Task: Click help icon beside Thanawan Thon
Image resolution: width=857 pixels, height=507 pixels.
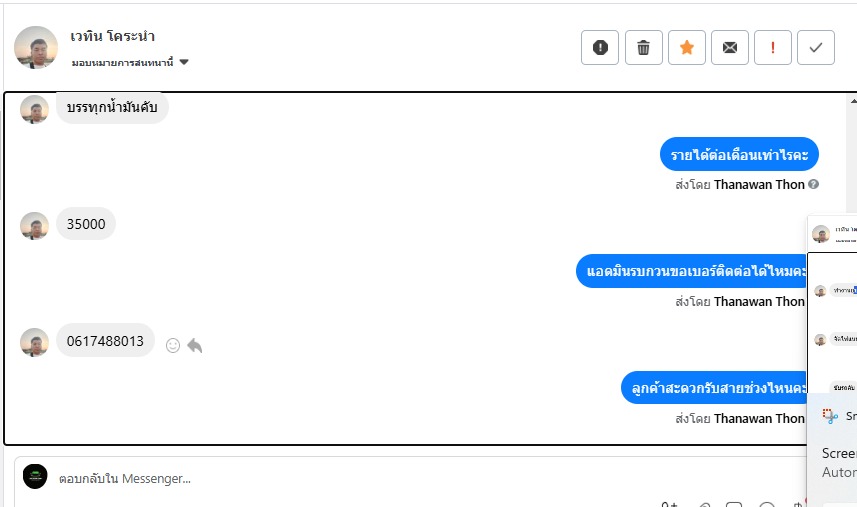Action: tap(814, 185)
